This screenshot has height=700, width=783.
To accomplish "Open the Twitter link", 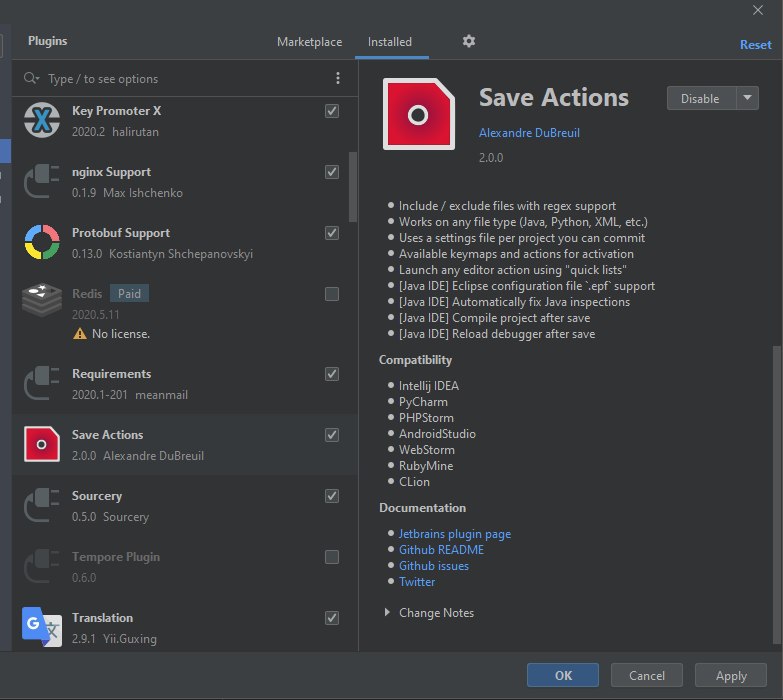I will [x=417, y=582].
